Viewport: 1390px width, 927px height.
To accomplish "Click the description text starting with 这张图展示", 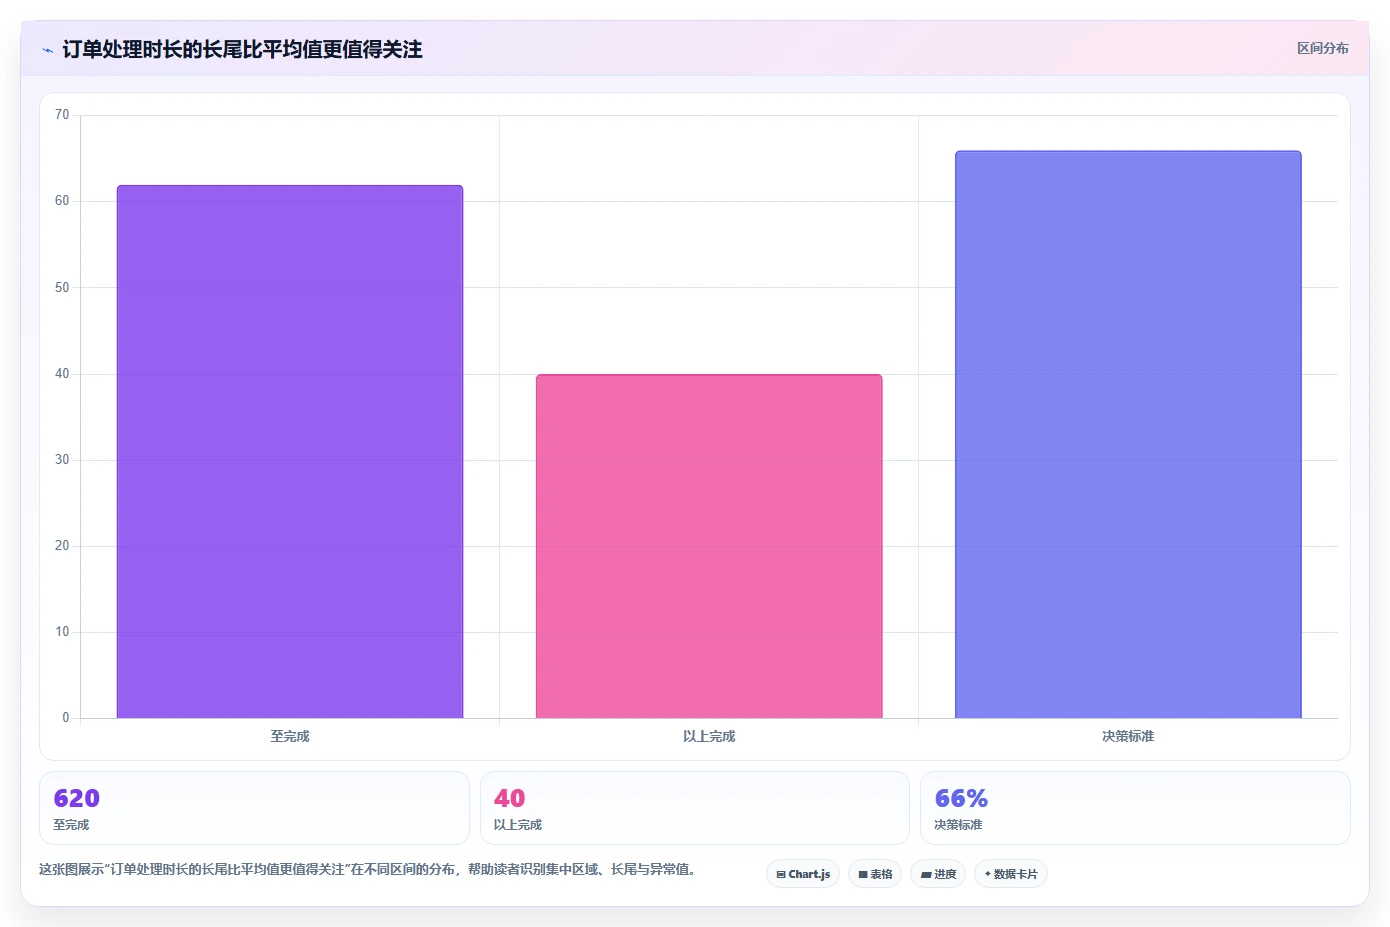I will 367,869.
